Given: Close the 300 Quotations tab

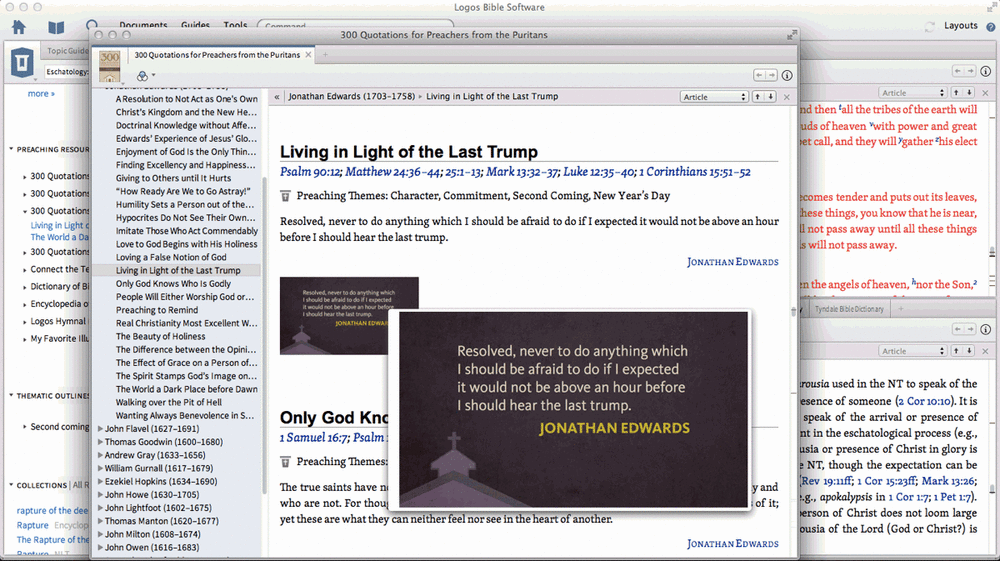Looking at the screenshot, I should [308, 55].
